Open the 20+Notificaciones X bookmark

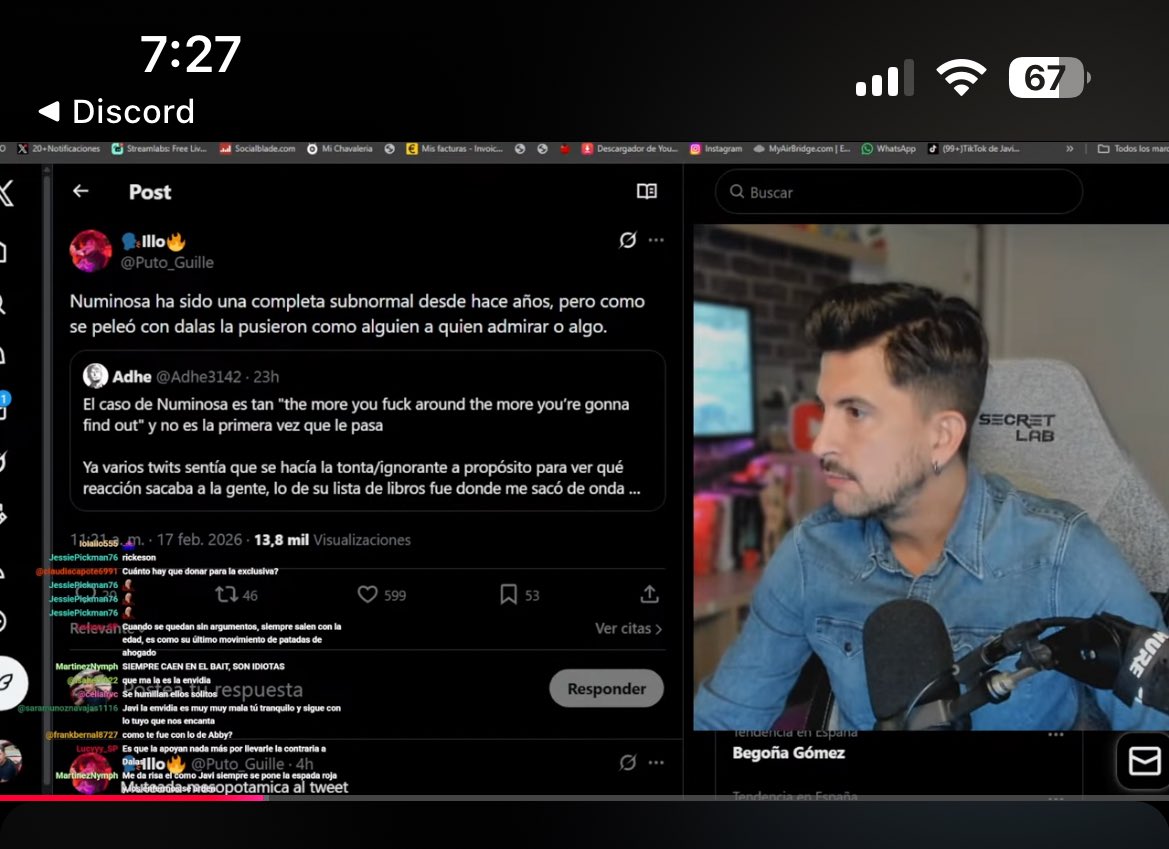pyautogui.click(x=59, y=149)
